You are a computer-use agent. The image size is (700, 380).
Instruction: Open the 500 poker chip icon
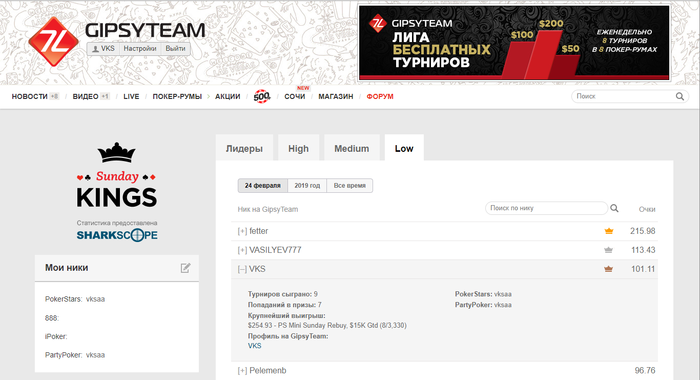(x=262, y=96)
